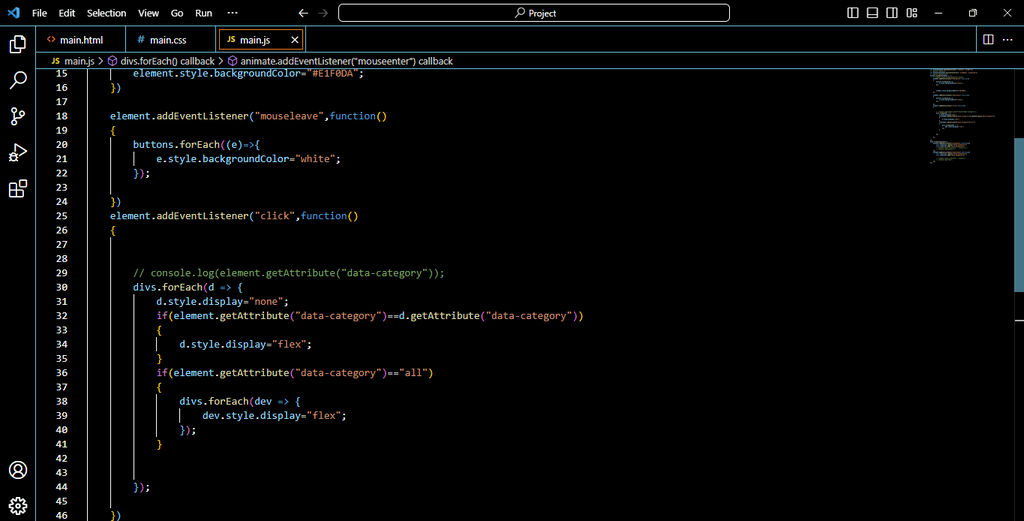This screenshot has width=1024, height=521.
Task: Click the divs.forEach(dev text on line 38
Action: 225,401
